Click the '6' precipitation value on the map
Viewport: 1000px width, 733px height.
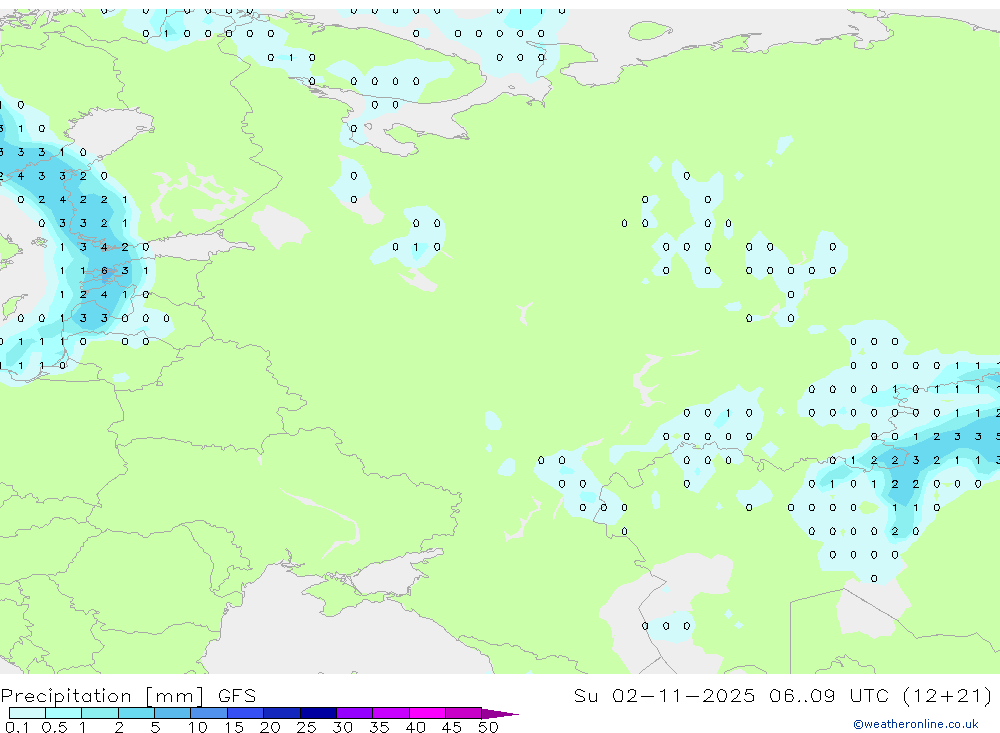click(104, 270)
